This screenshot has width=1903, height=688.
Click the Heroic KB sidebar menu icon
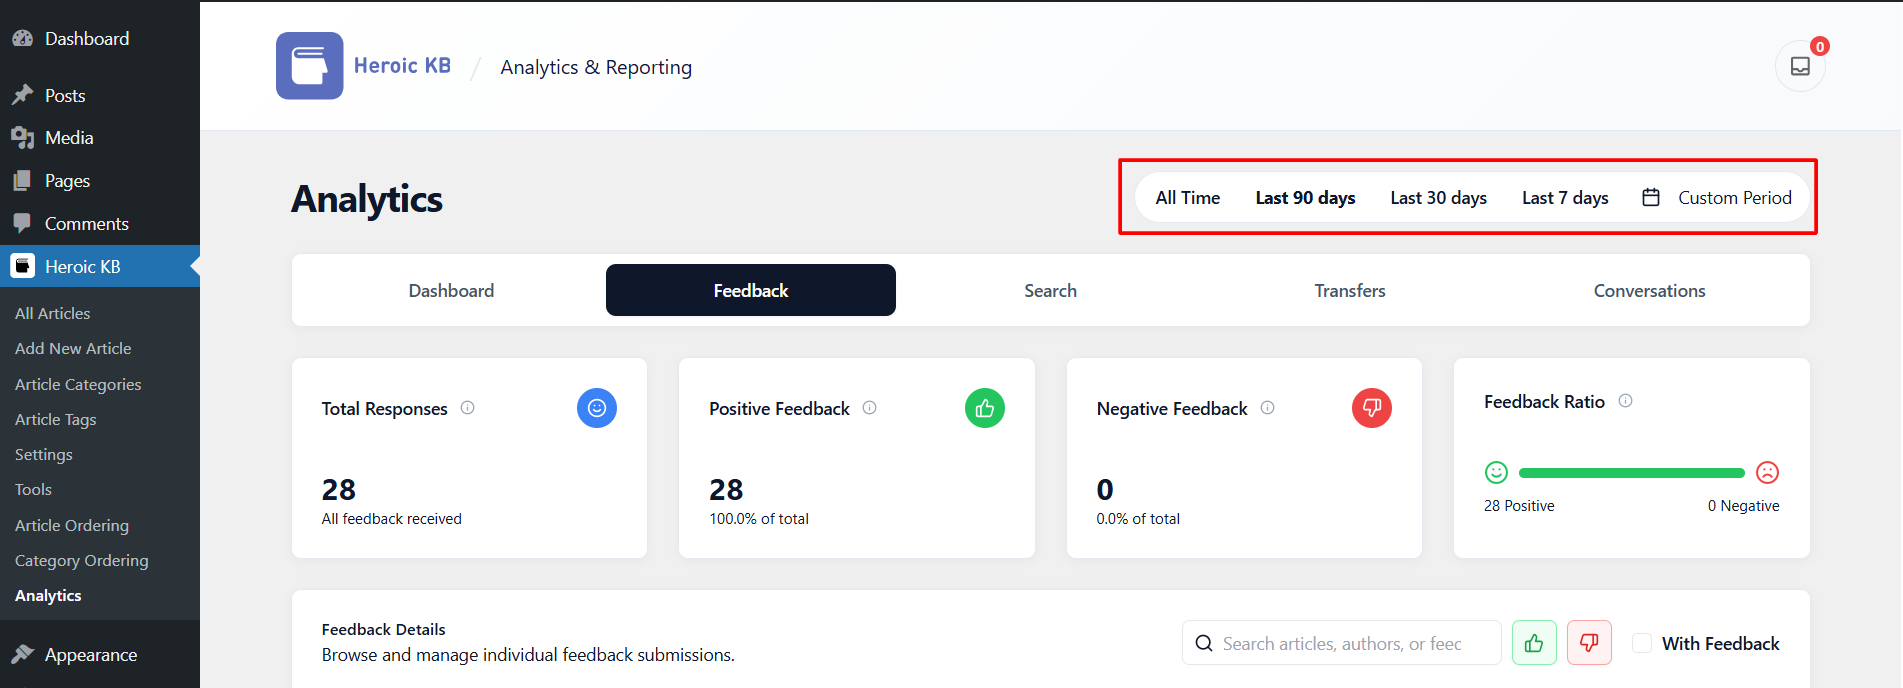[x=22, y=266]
